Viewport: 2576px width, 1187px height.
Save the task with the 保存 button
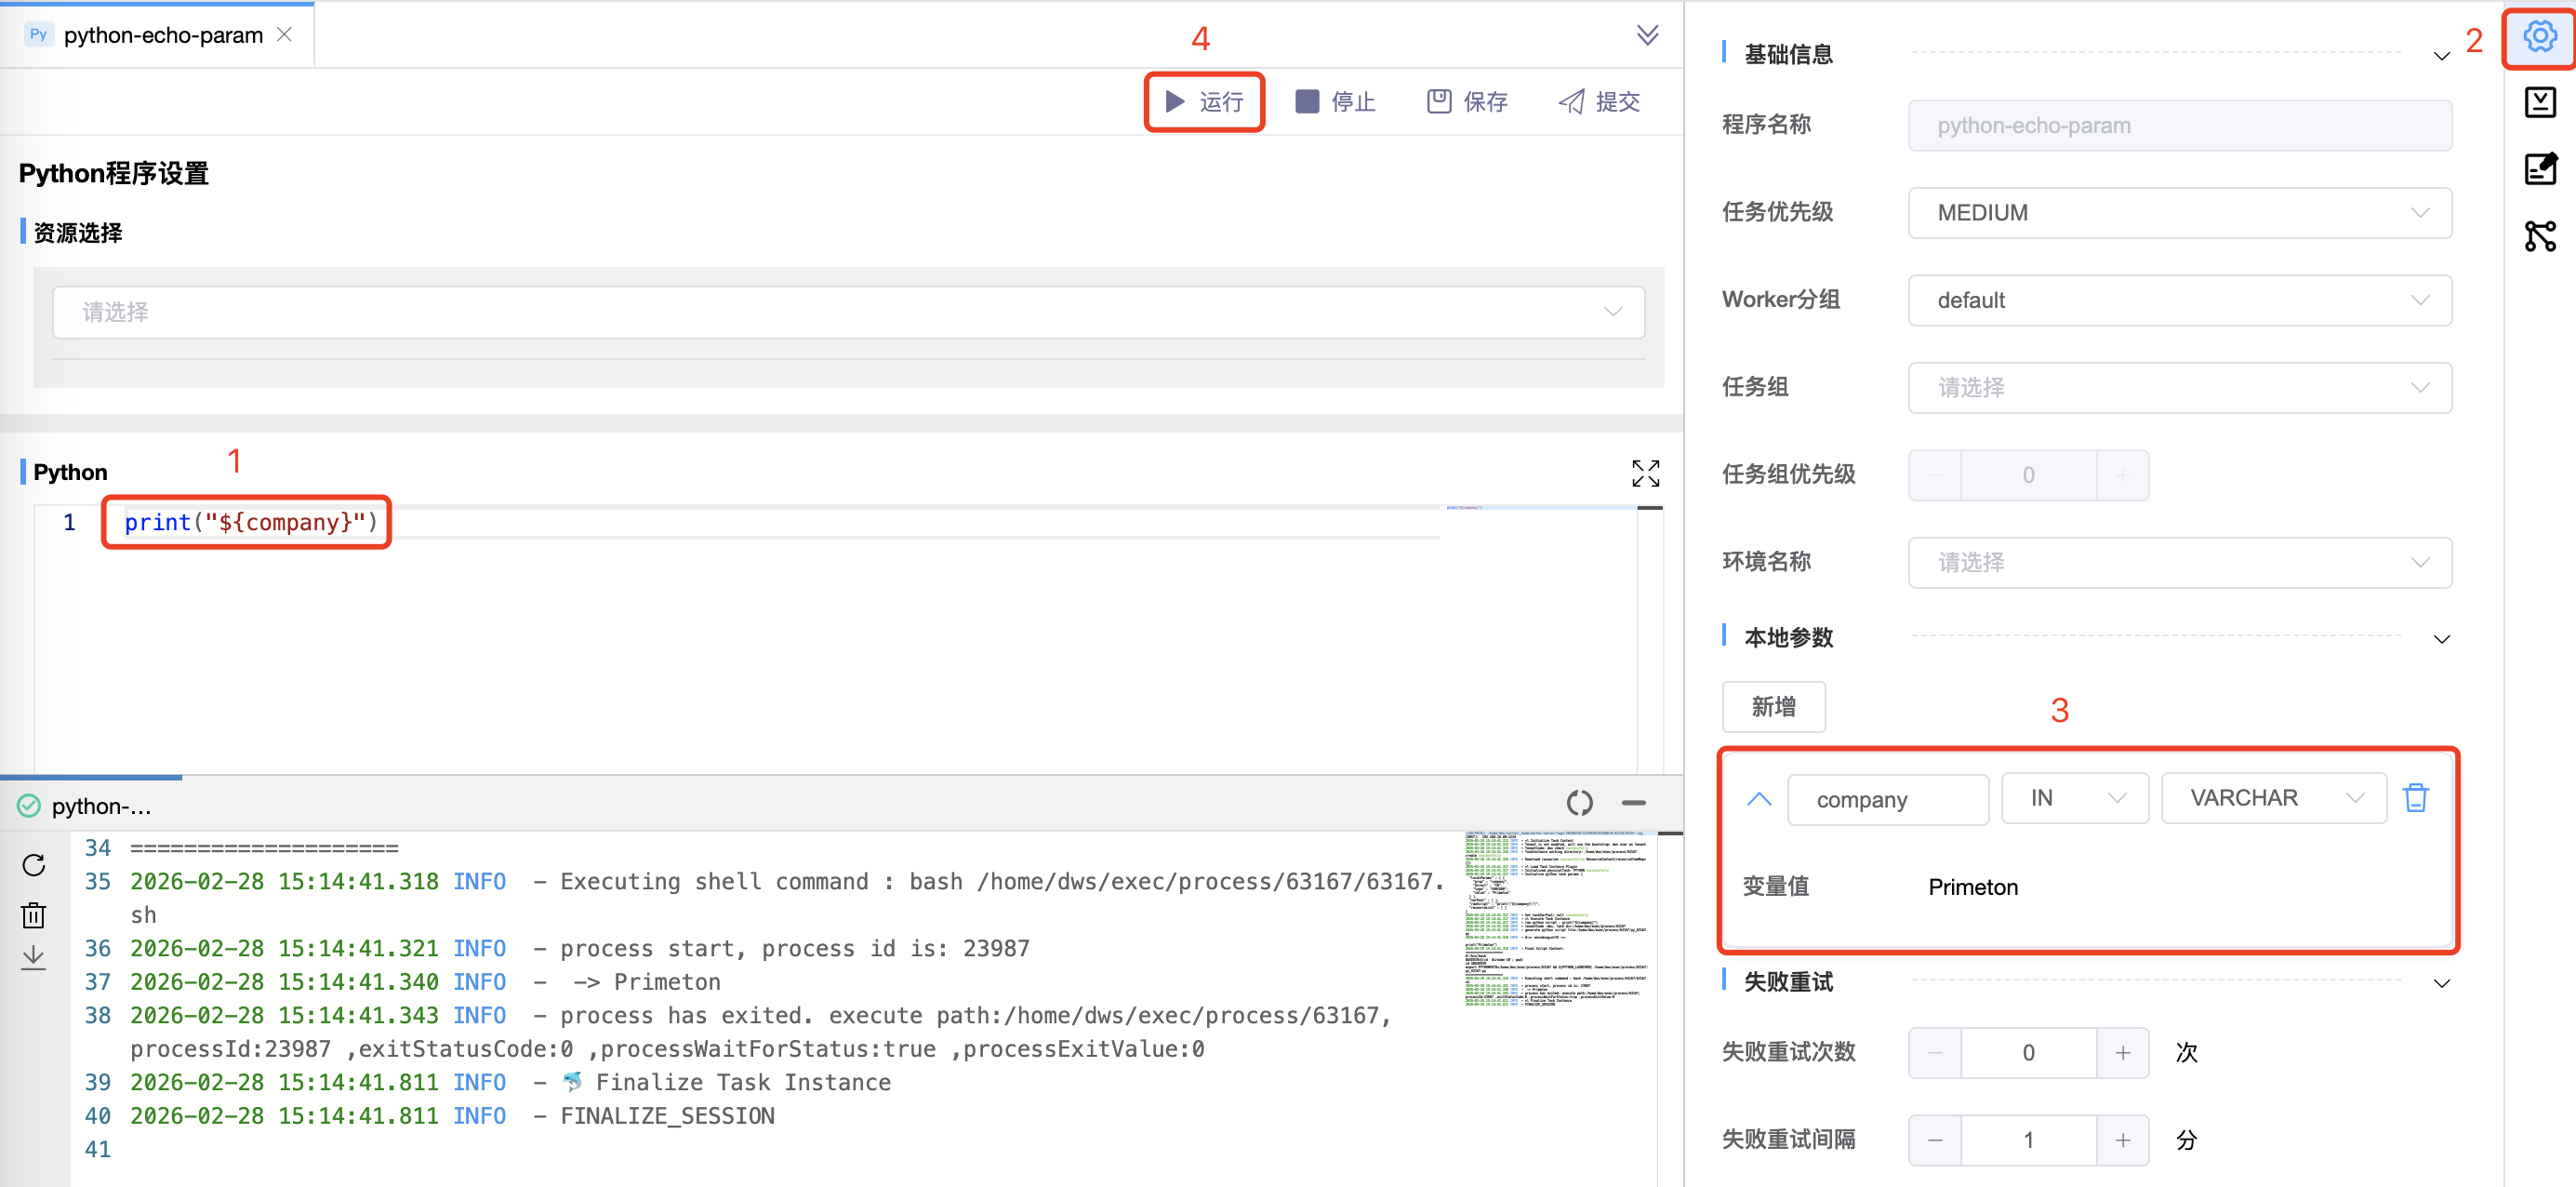(1466, 100)
